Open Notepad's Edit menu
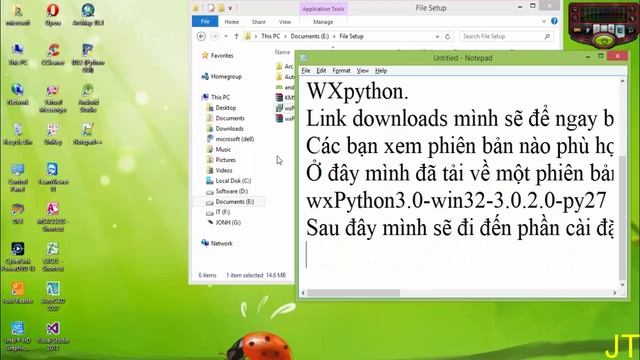The image size is (640, 360). tap(321, 71)
